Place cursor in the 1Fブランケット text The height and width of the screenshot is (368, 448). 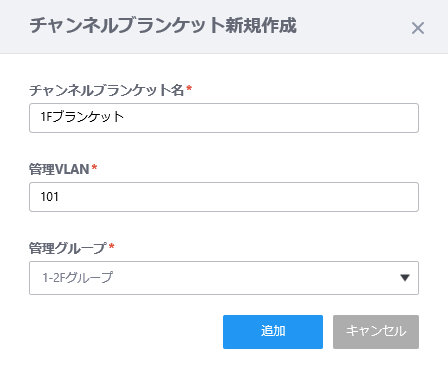coord(82,117)
